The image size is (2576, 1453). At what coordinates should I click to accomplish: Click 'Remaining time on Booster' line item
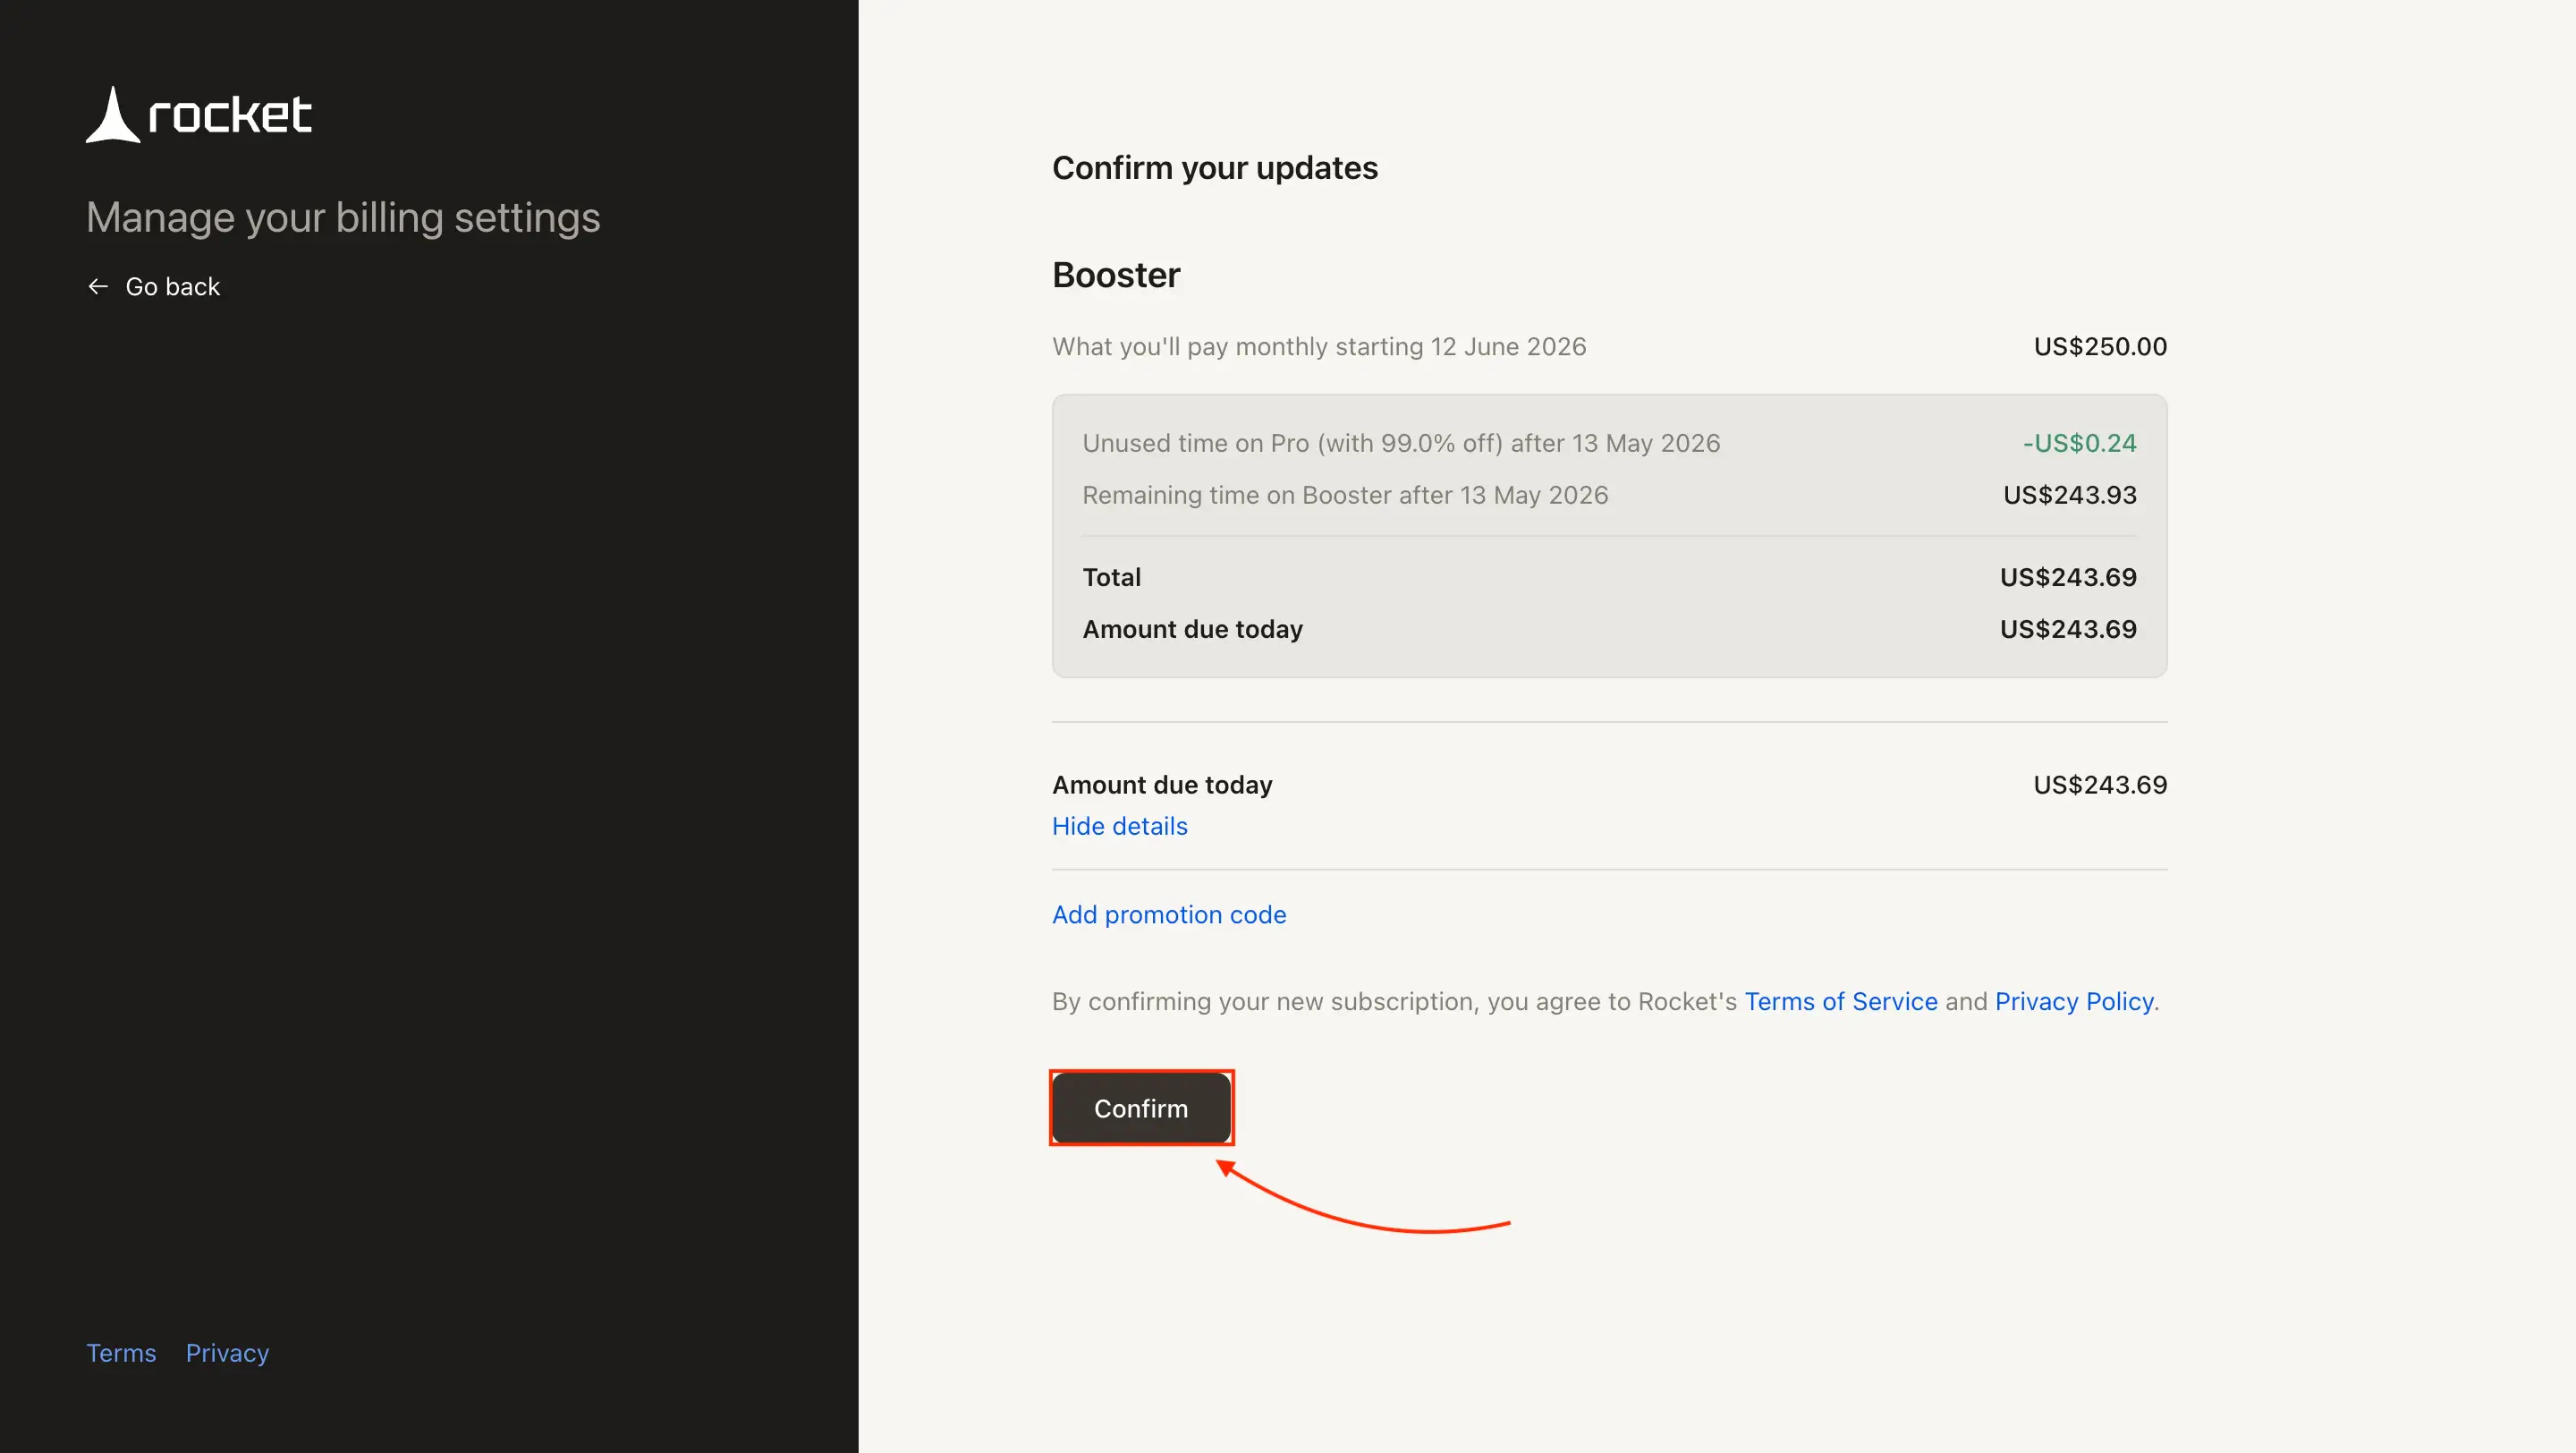pos(1345,495)
